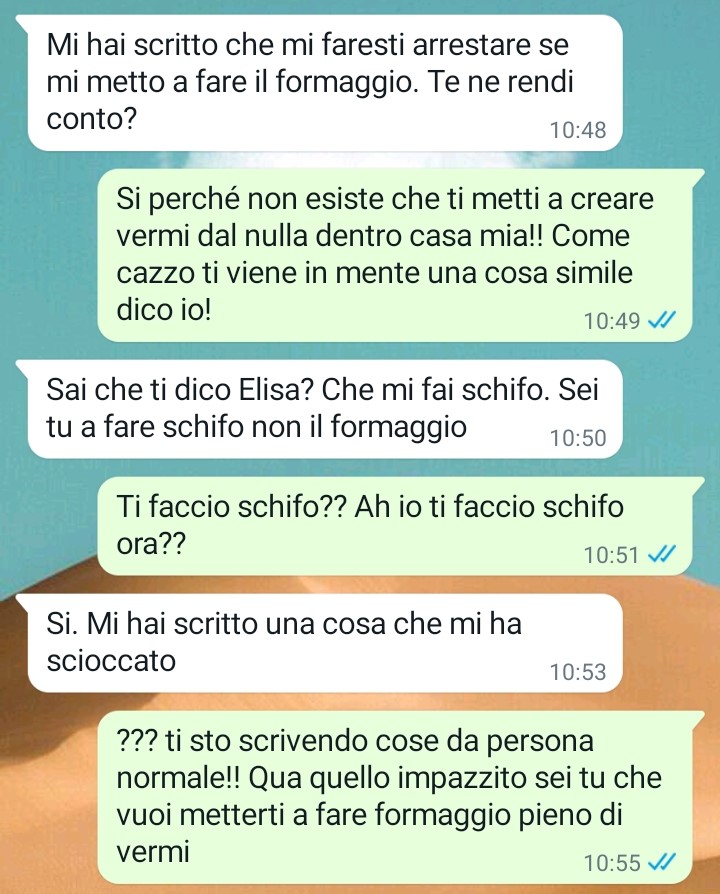Click the orange wallpaper left of the last message
Screen dimensions: 720x894
48,798
